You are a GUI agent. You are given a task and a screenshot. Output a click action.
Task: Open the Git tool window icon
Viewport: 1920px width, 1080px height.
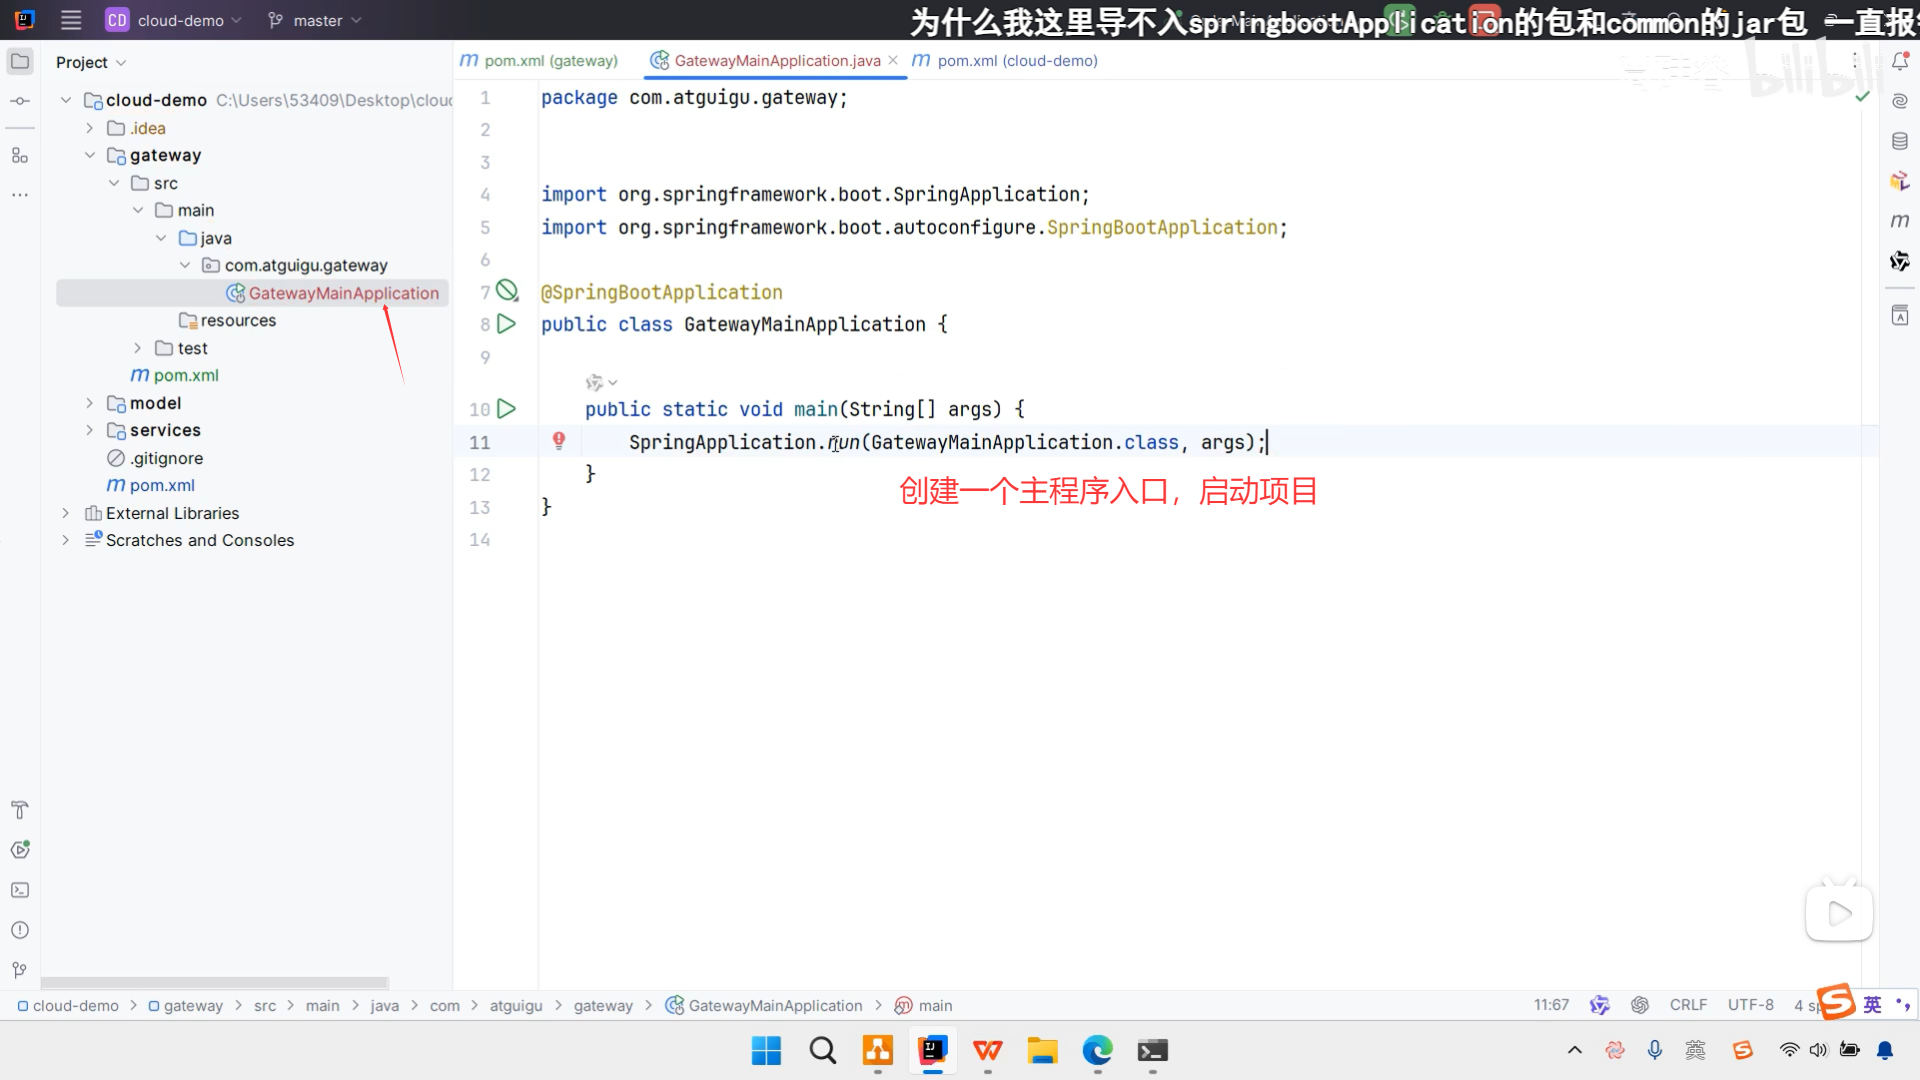point(20,970)
